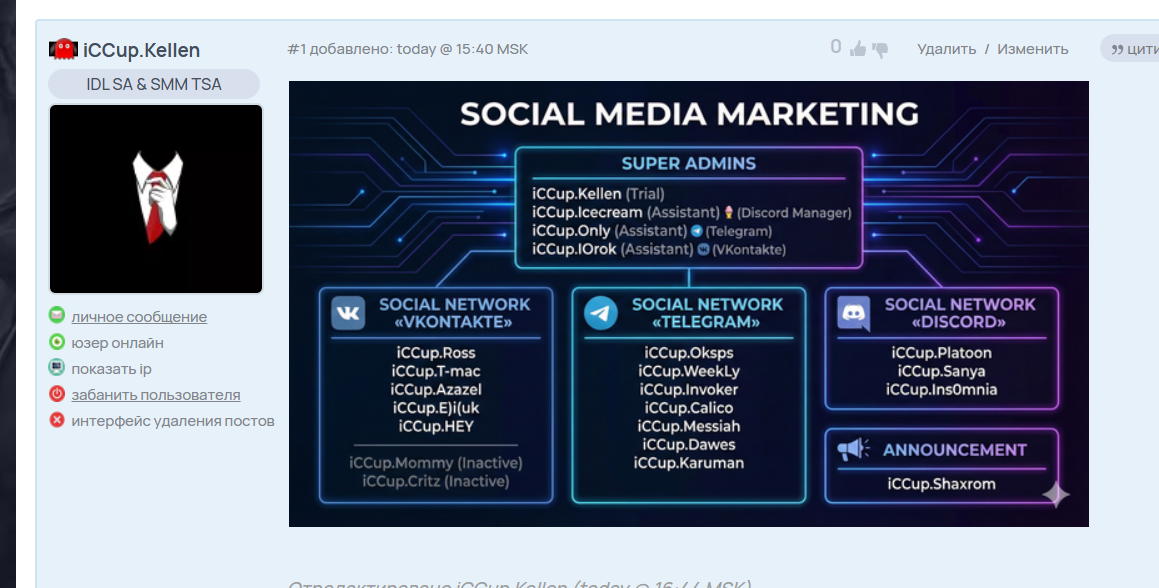The width and height of the screenshot is (1159, 588).
Task: Click the monitor icon next to показать ip
Action: 57,368
